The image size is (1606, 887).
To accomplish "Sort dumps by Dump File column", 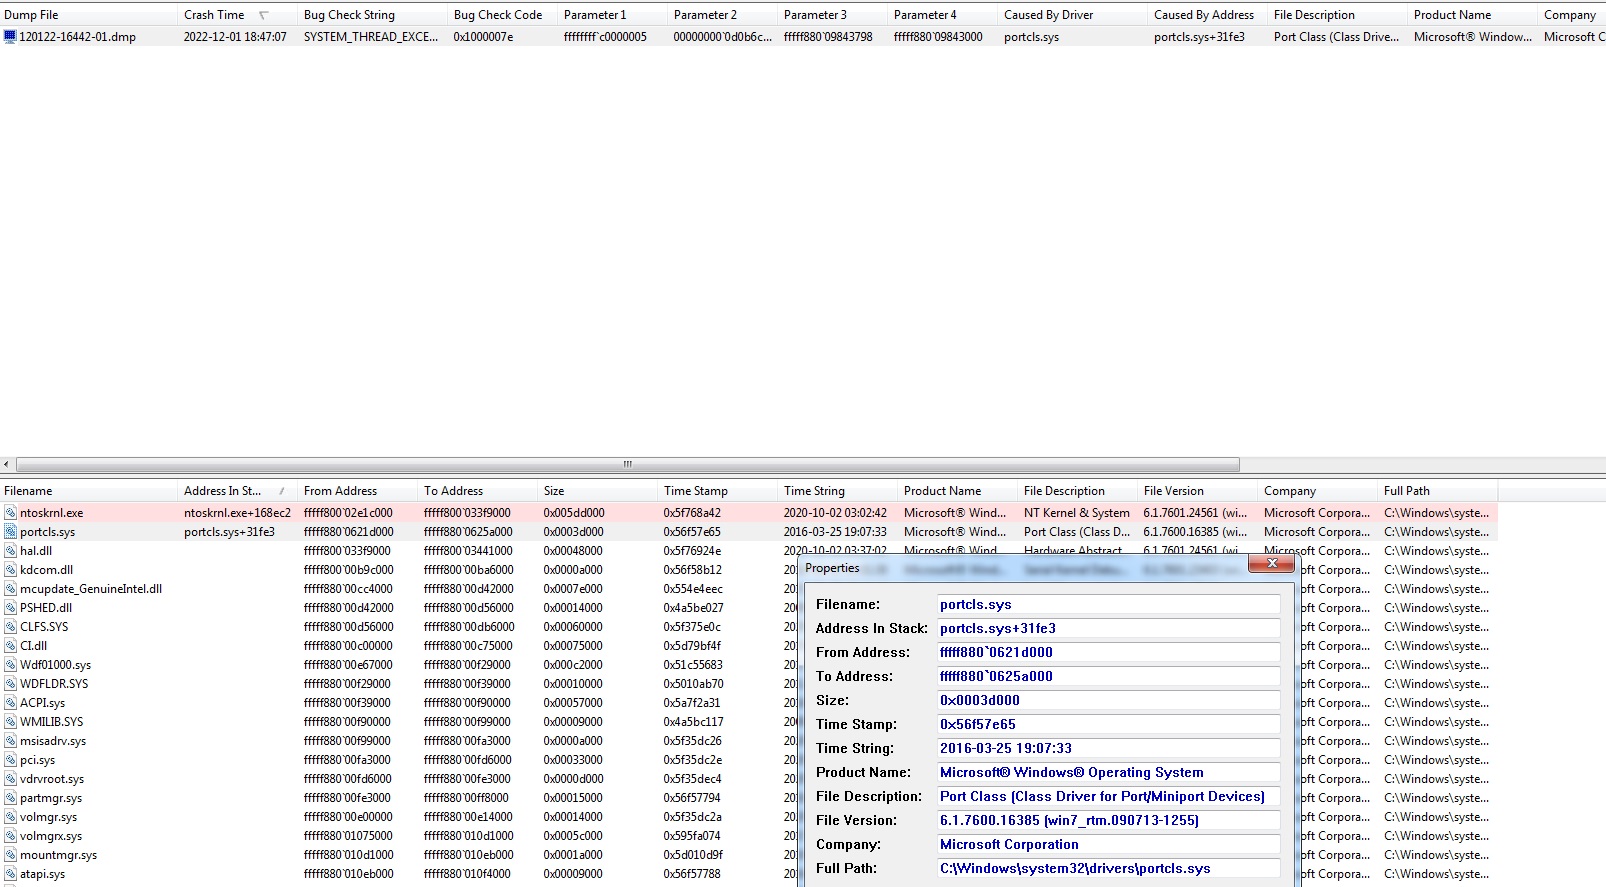I will pos(89,15).
